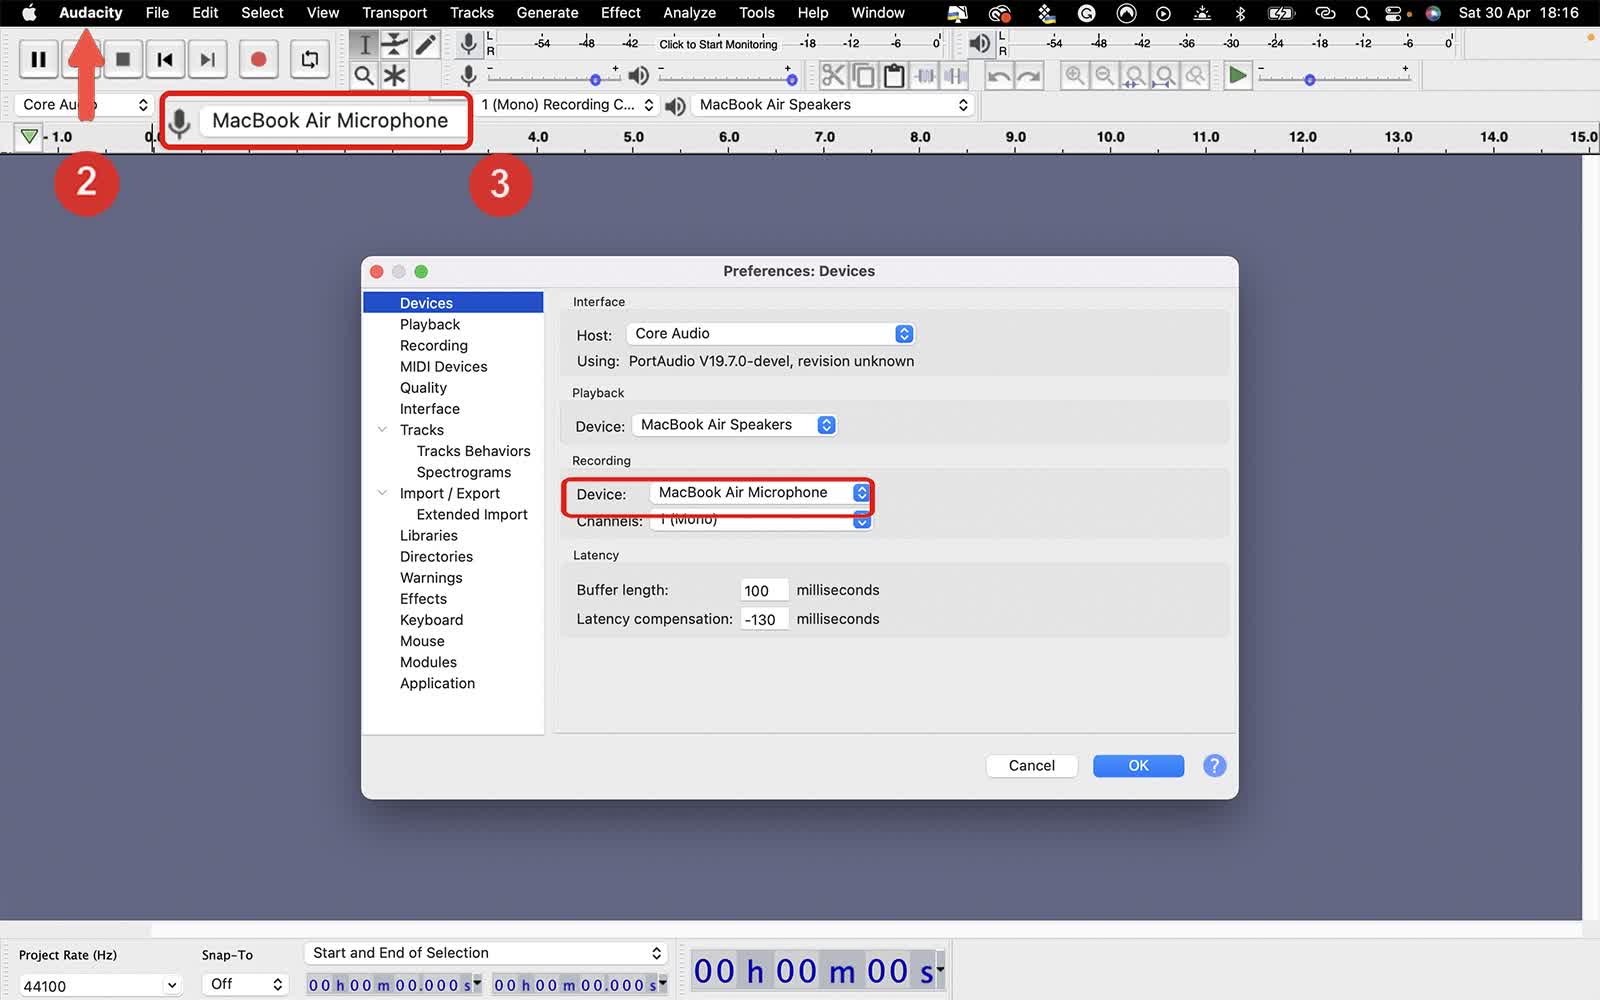Open the Transport menu
Screen dimensions: 1600x1000
click(394, 13)
